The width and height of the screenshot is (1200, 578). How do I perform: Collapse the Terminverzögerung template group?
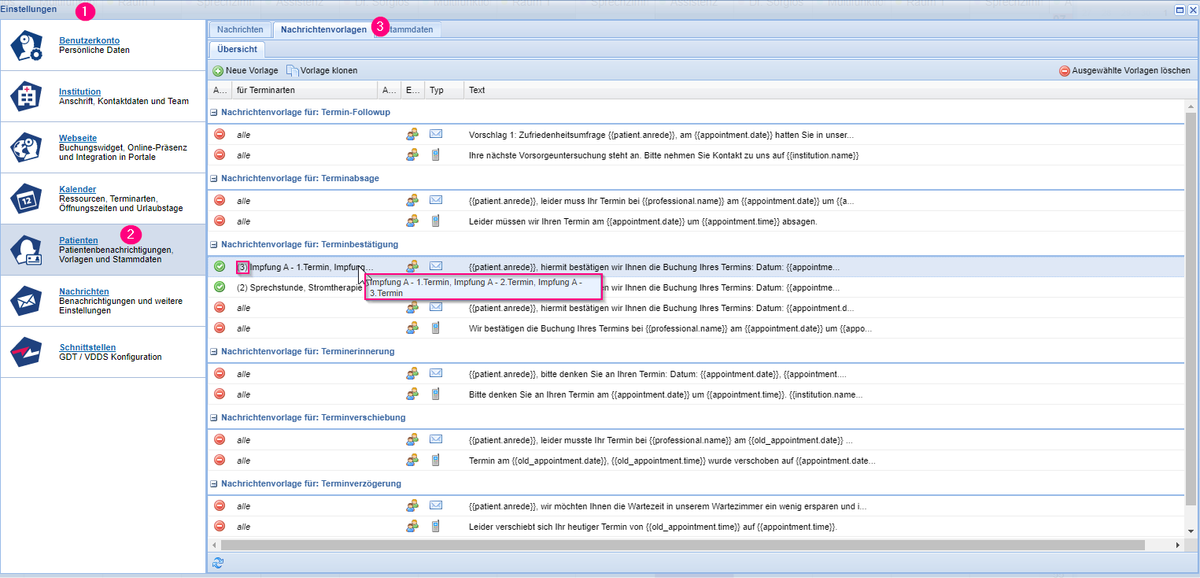tap(214, 483)
